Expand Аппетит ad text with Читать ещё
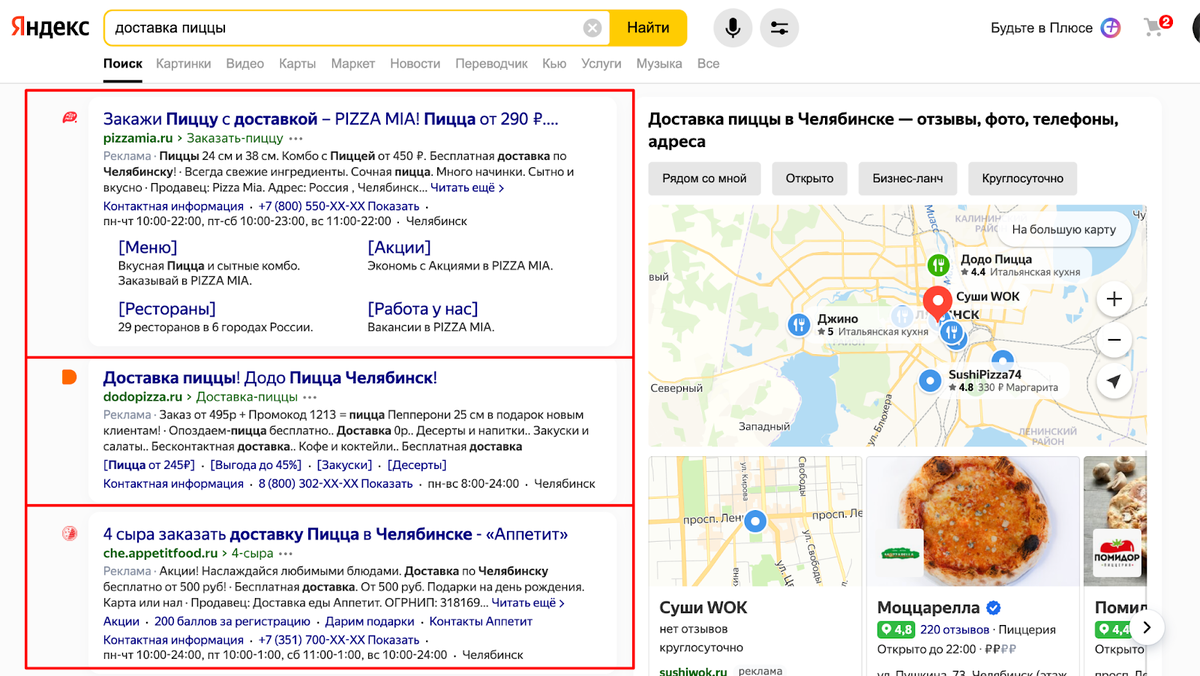 coord(528,603)
